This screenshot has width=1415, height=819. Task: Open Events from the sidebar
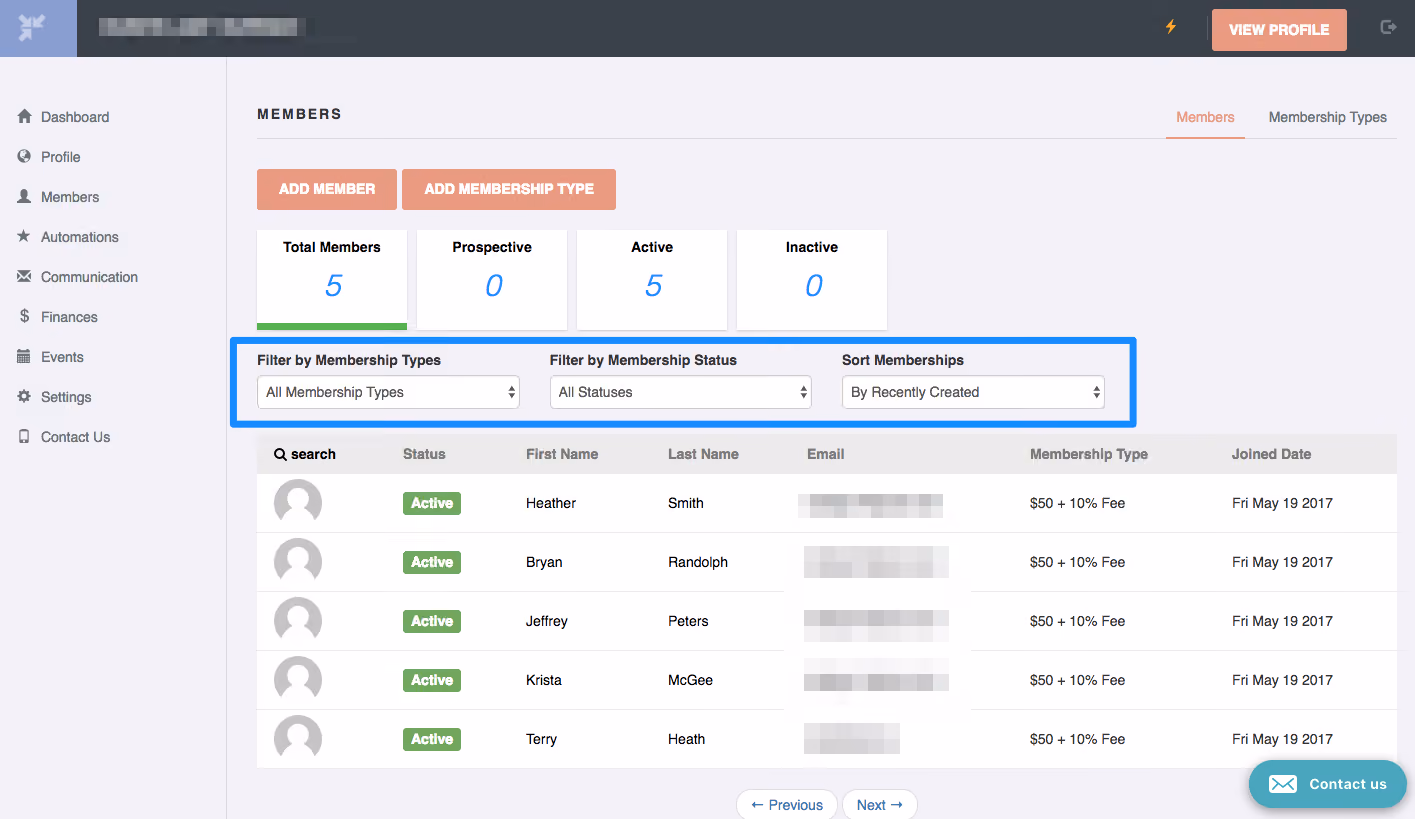coord(62,357)
